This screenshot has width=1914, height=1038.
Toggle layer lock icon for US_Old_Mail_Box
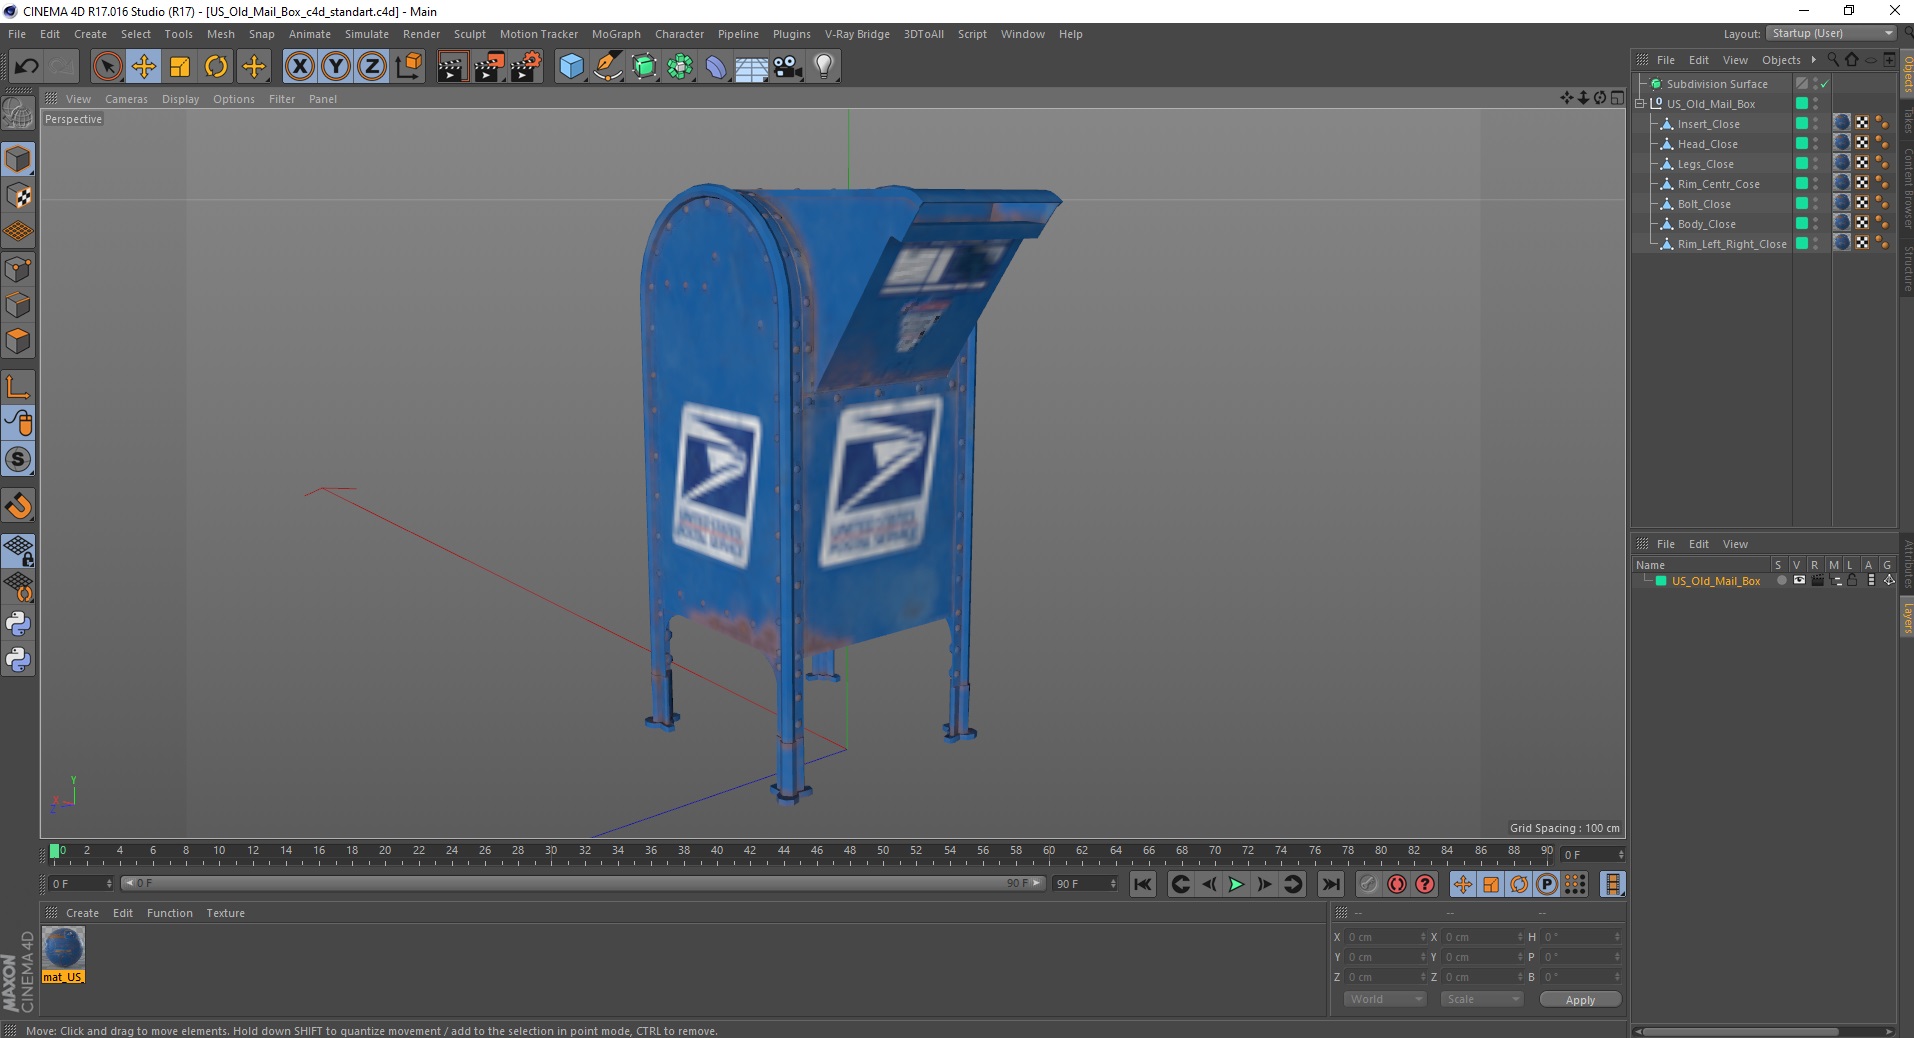(x=1852, y=581)
